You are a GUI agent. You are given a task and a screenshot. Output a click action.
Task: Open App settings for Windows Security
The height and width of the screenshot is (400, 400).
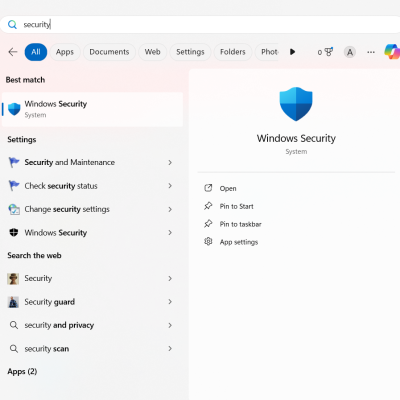(239, 242)
